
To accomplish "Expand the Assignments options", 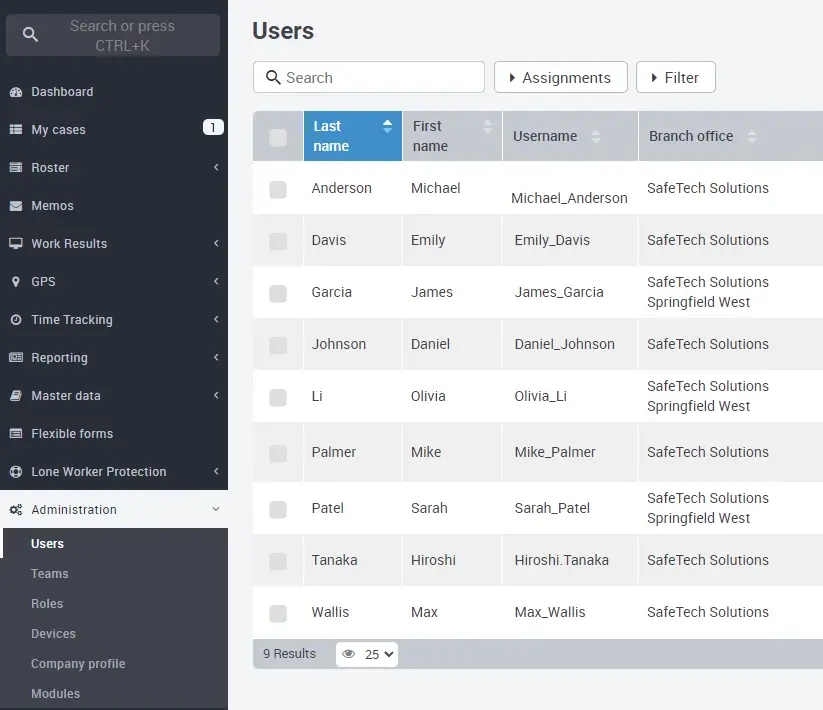I will coord(560,78).
